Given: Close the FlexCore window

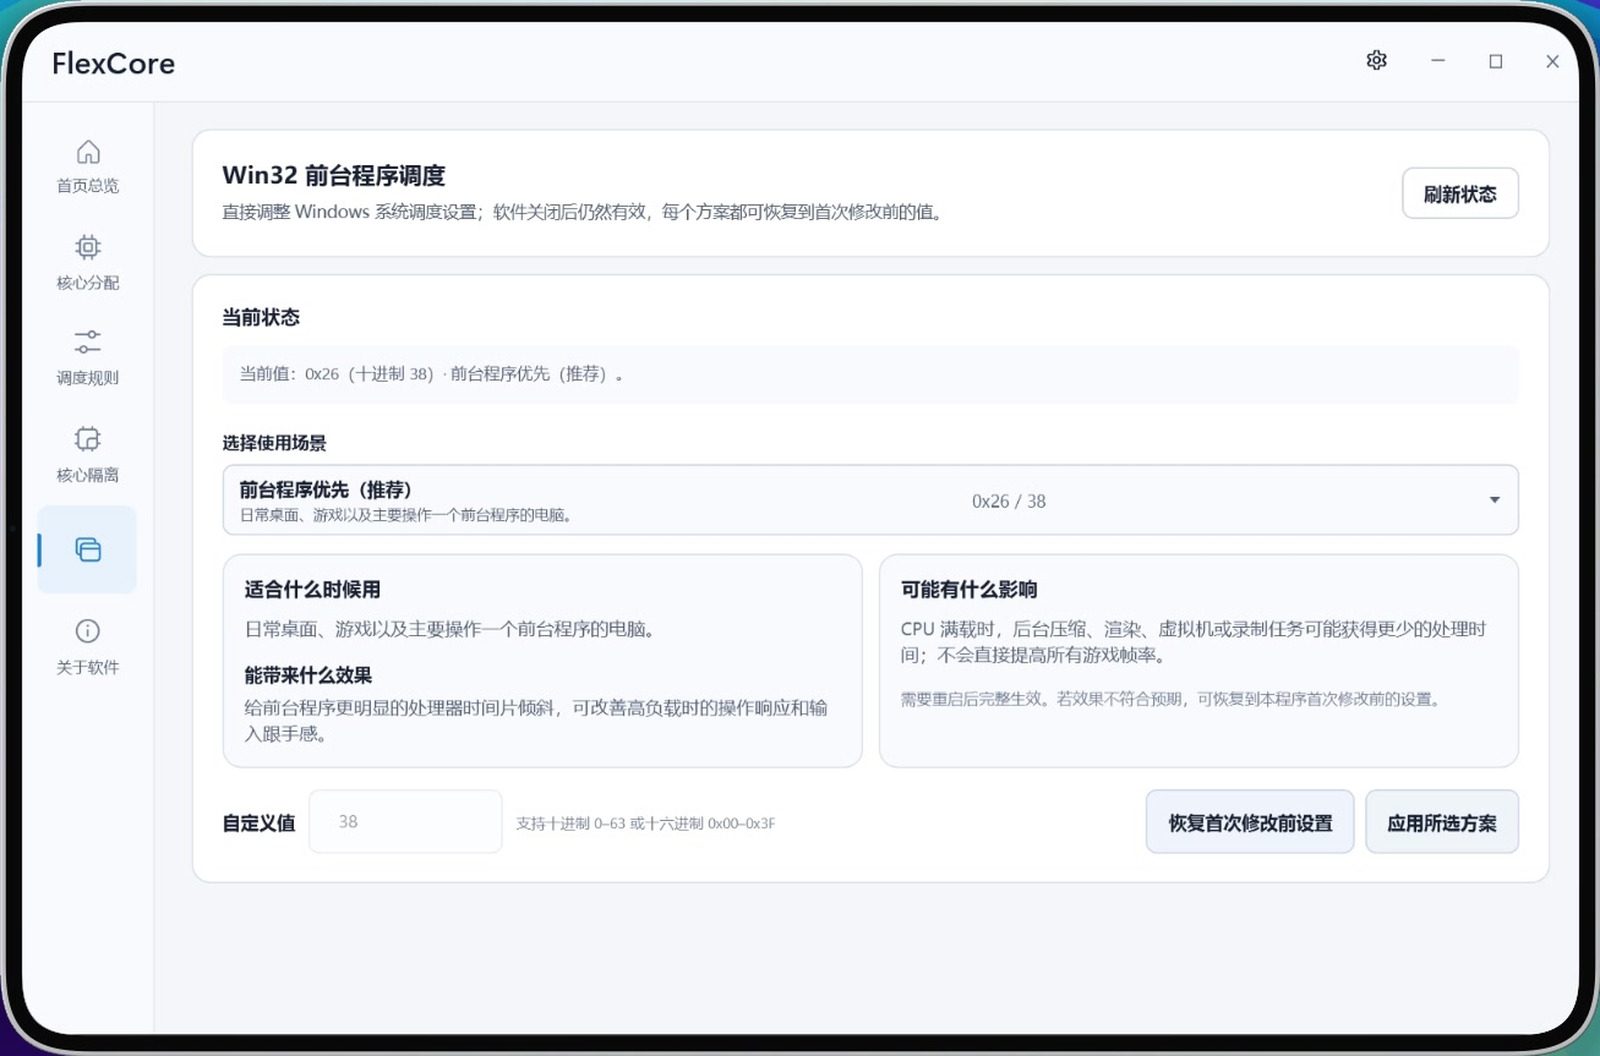Looking at the screenshot, I should (x=1552, y=61).
